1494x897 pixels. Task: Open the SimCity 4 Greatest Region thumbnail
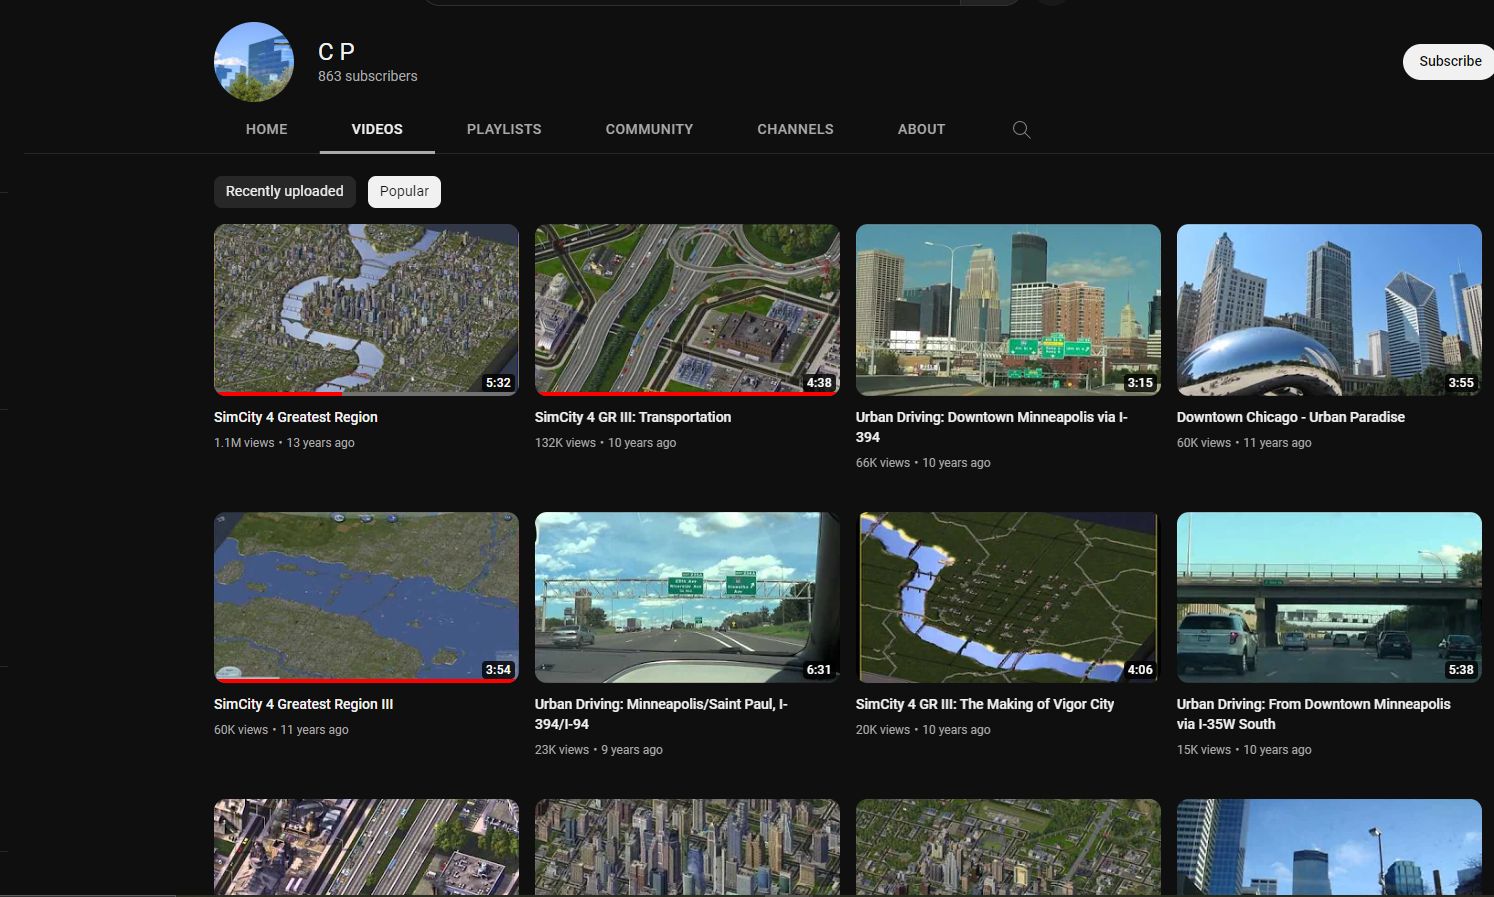coord(366,309)
